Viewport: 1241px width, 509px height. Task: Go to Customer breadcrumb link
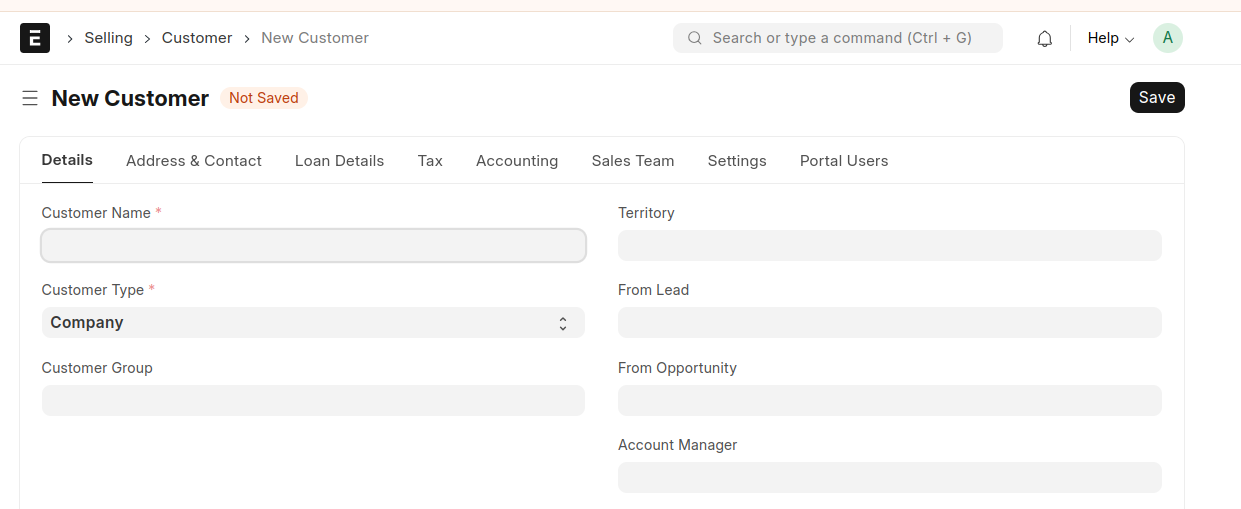pyautogui.click(x=197, y=38)
